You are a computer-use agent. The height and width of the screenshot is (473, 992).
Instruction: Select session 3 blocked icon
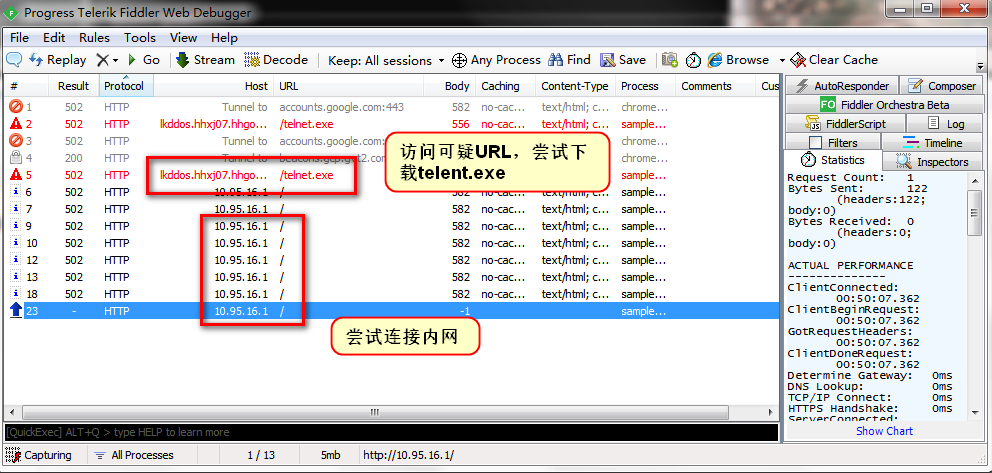click(x=16, y=141)
